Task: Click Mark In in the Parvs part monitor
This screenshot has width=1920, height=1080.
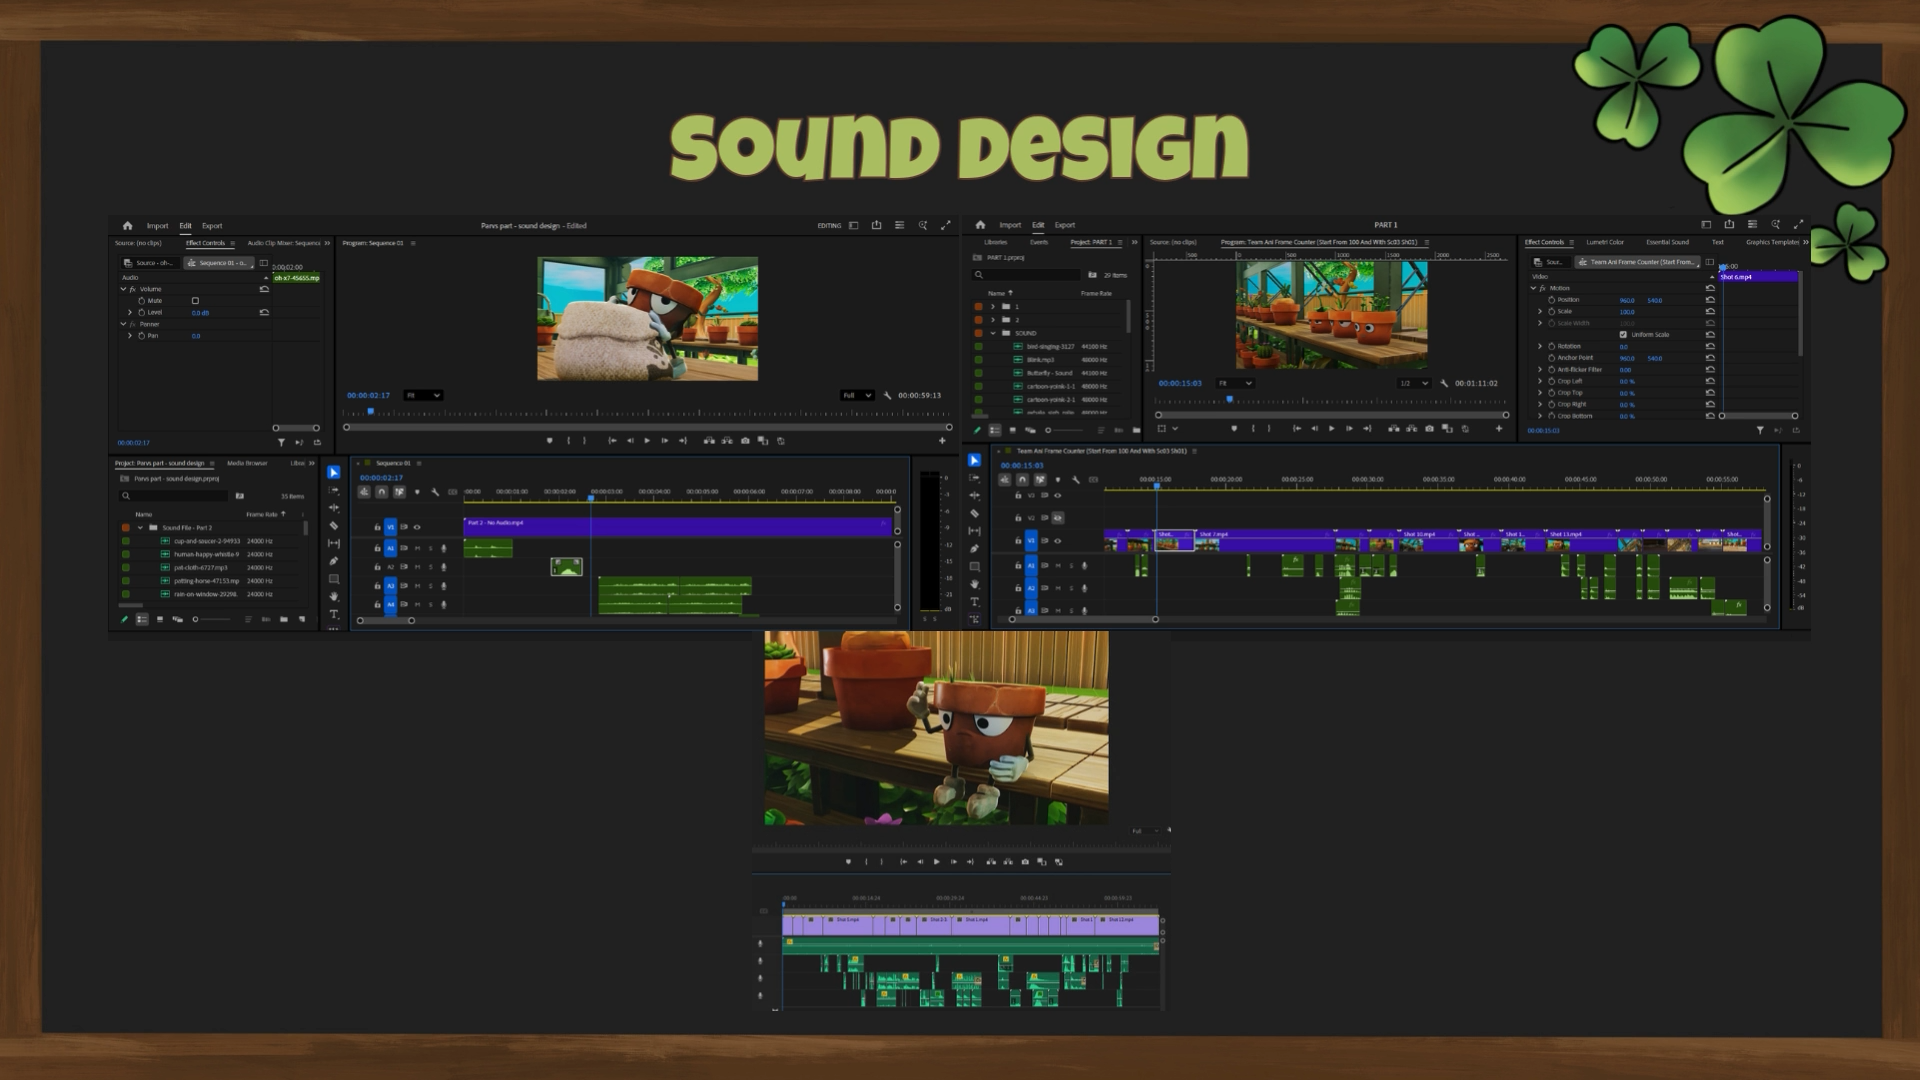Action: pos(569,441)
